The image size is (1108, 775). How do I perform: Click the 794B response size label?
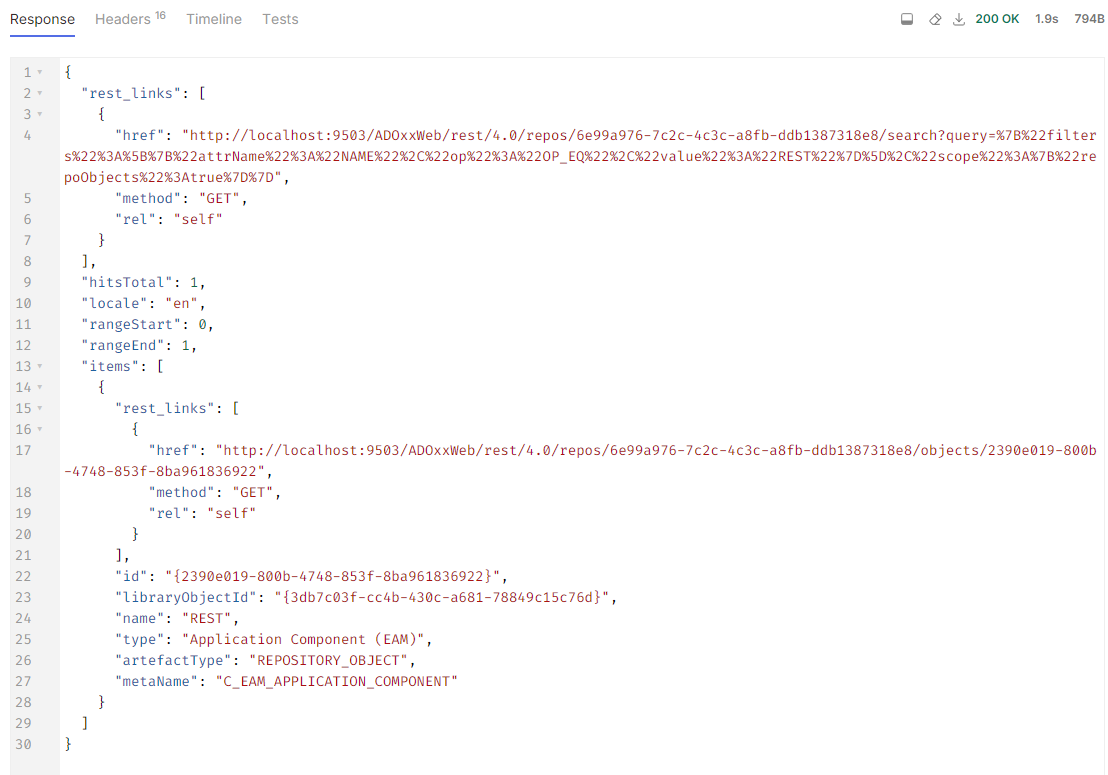click(x=1088, y=19)
